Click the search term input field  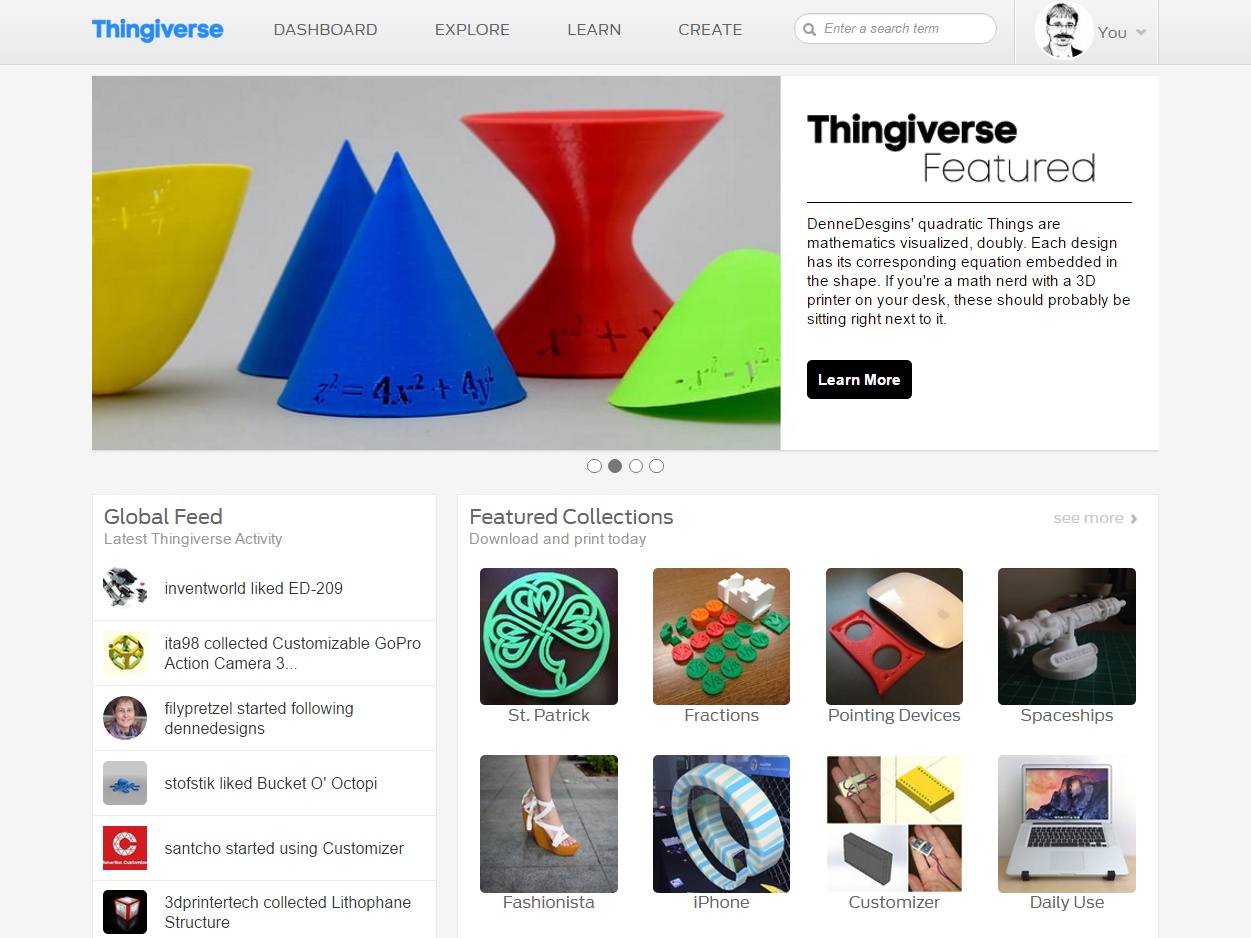click(x=895, y=29)
